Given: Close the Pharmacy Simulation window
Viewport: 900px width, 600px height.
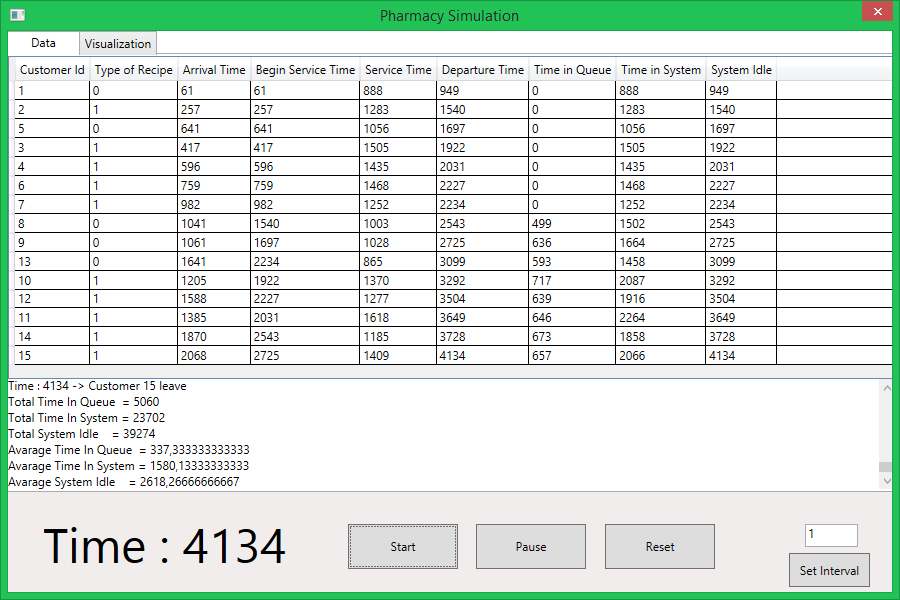Looking at the screenshot, I should tap(877, 11).
